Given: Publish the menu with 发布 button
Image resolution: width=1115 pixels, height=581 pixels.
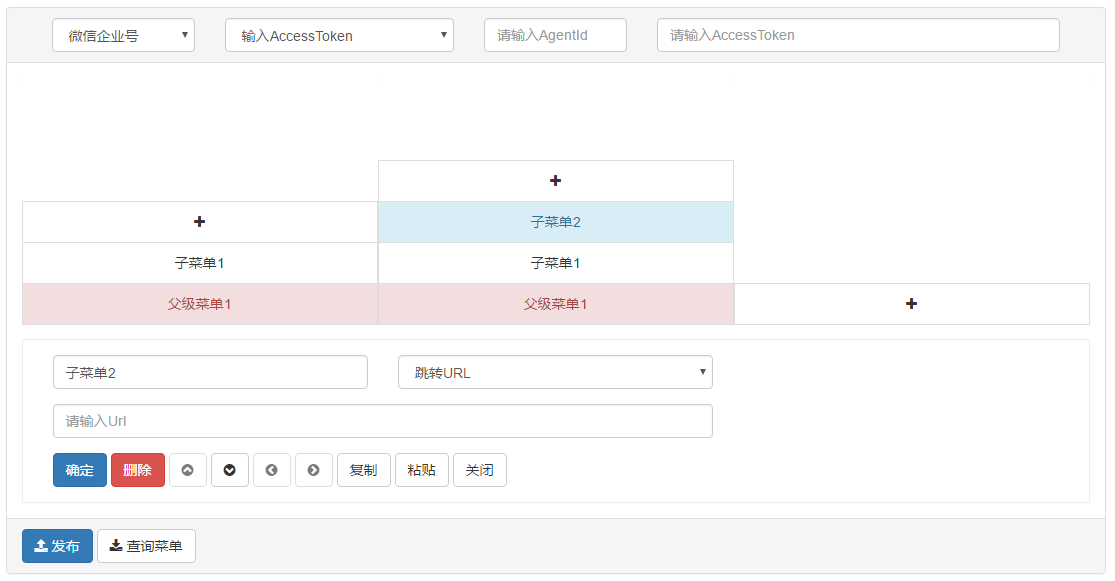Looking at the screenshot, I should point(58,546).
